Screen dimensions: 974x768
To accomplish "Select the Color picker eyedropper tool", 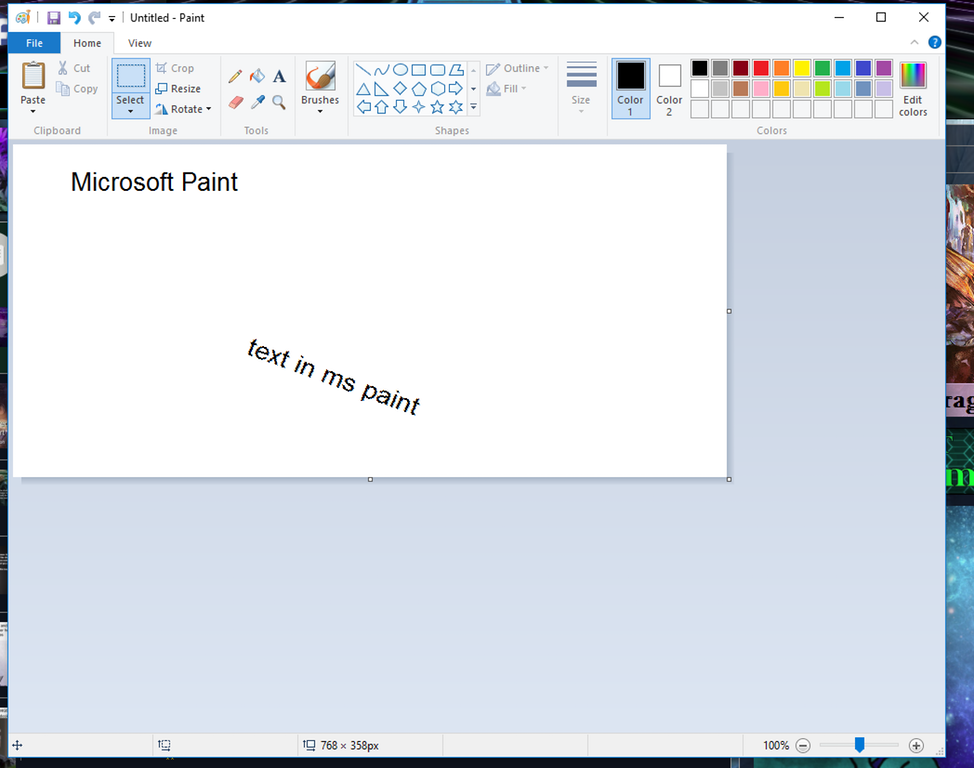I will [257, 102].
